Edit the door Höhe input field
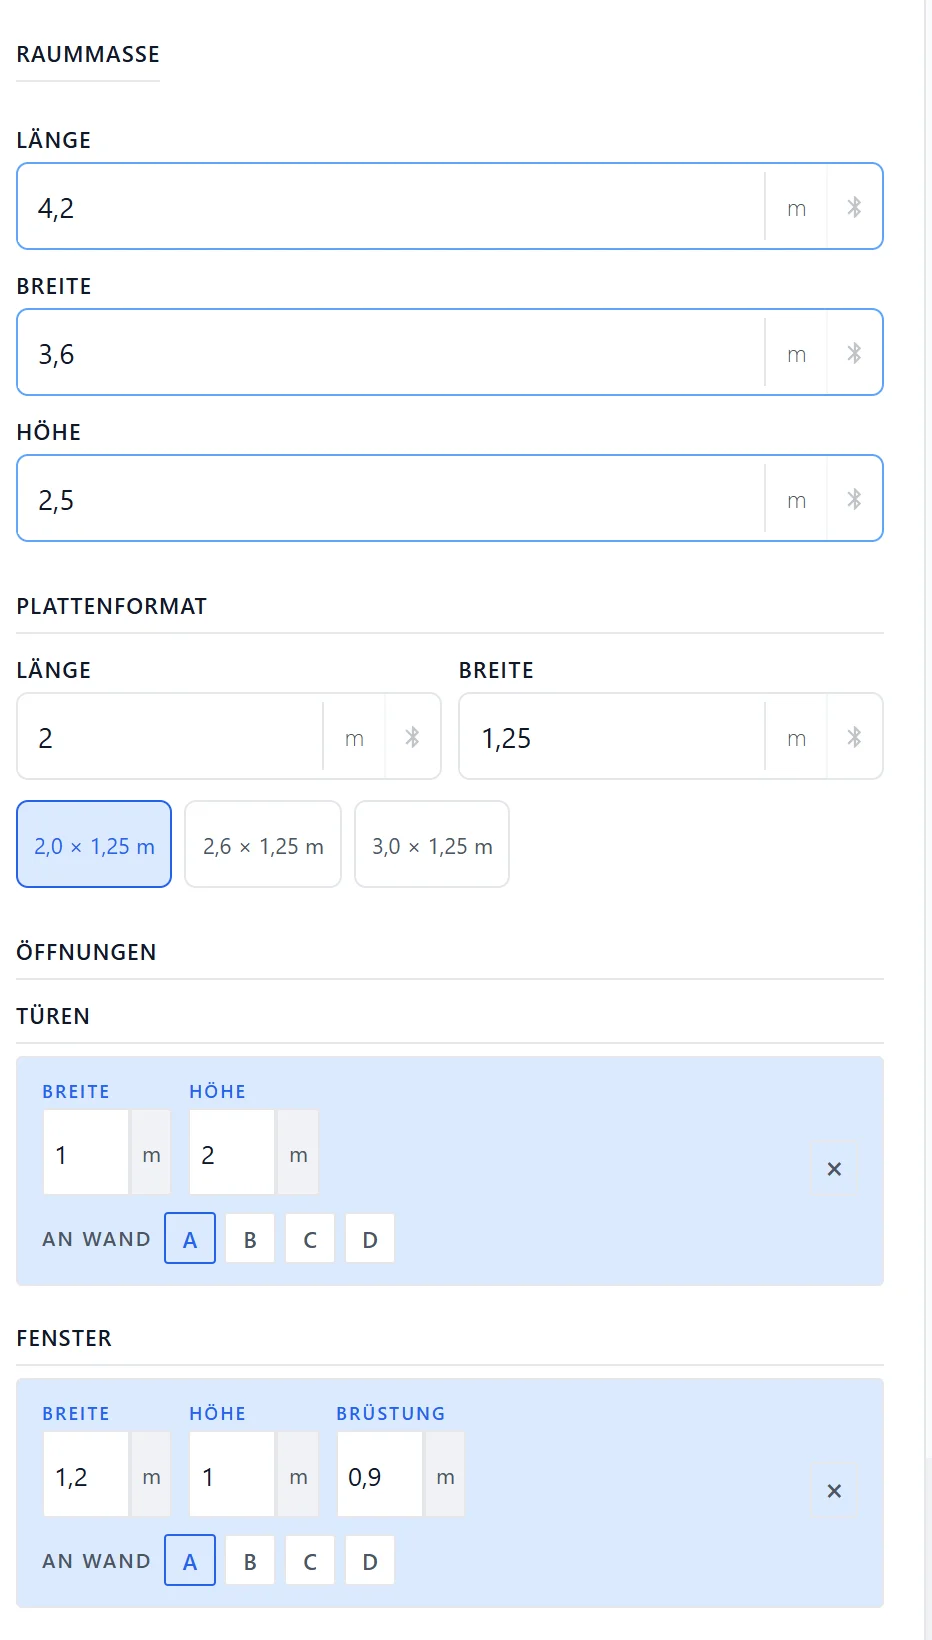 [x=232, y=1153]
